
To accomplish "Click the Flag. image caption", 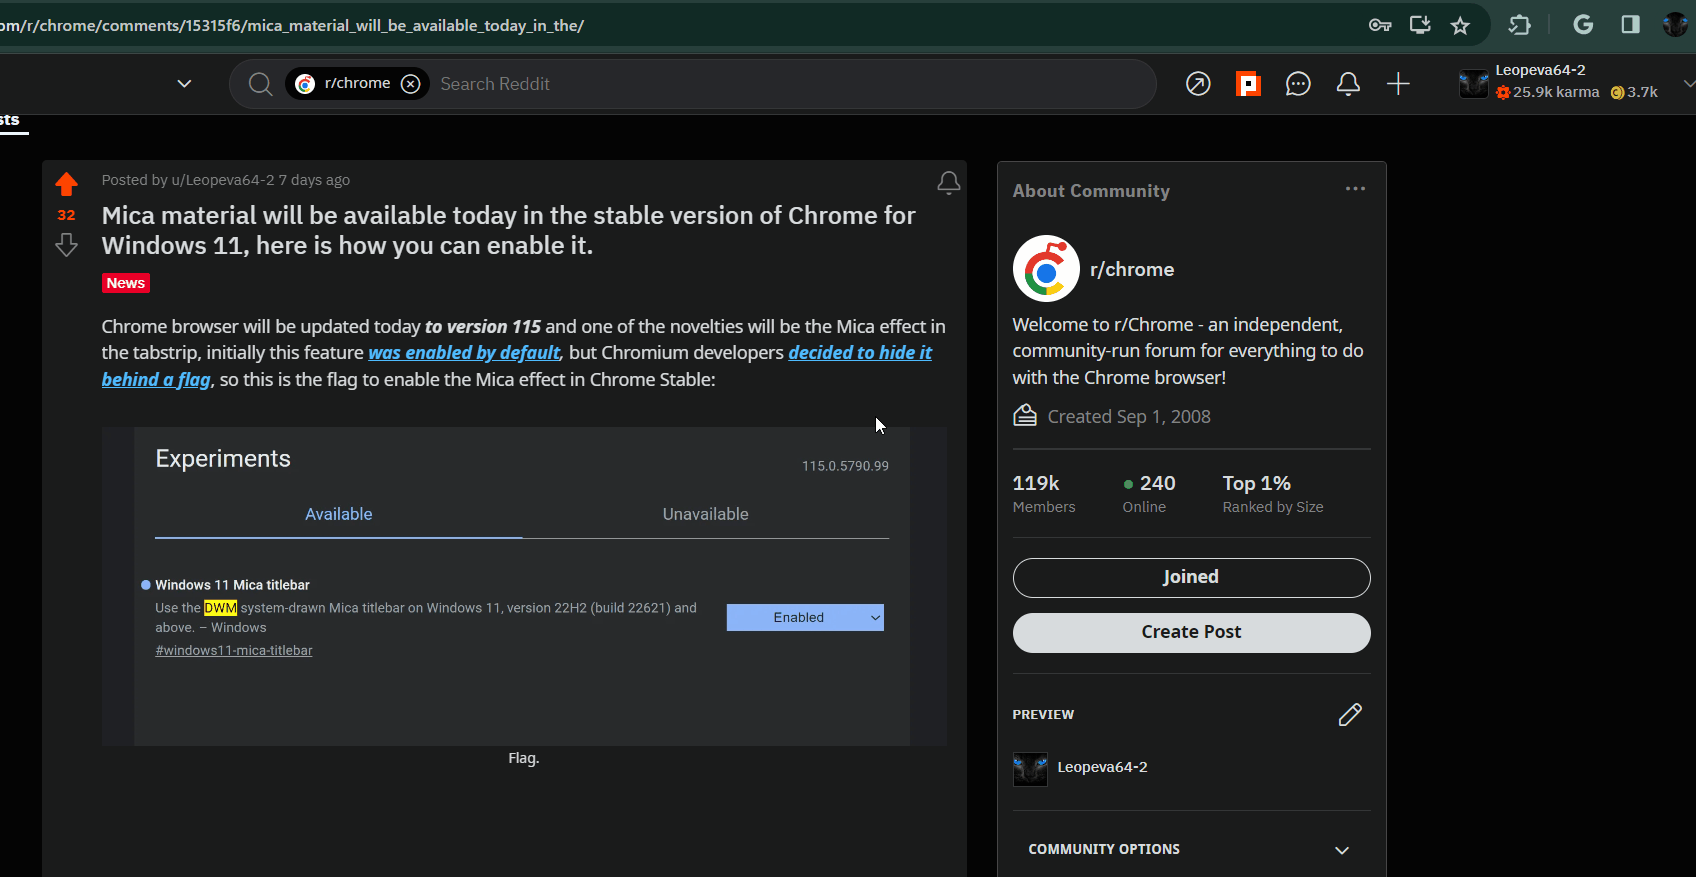I will (524, 758).
